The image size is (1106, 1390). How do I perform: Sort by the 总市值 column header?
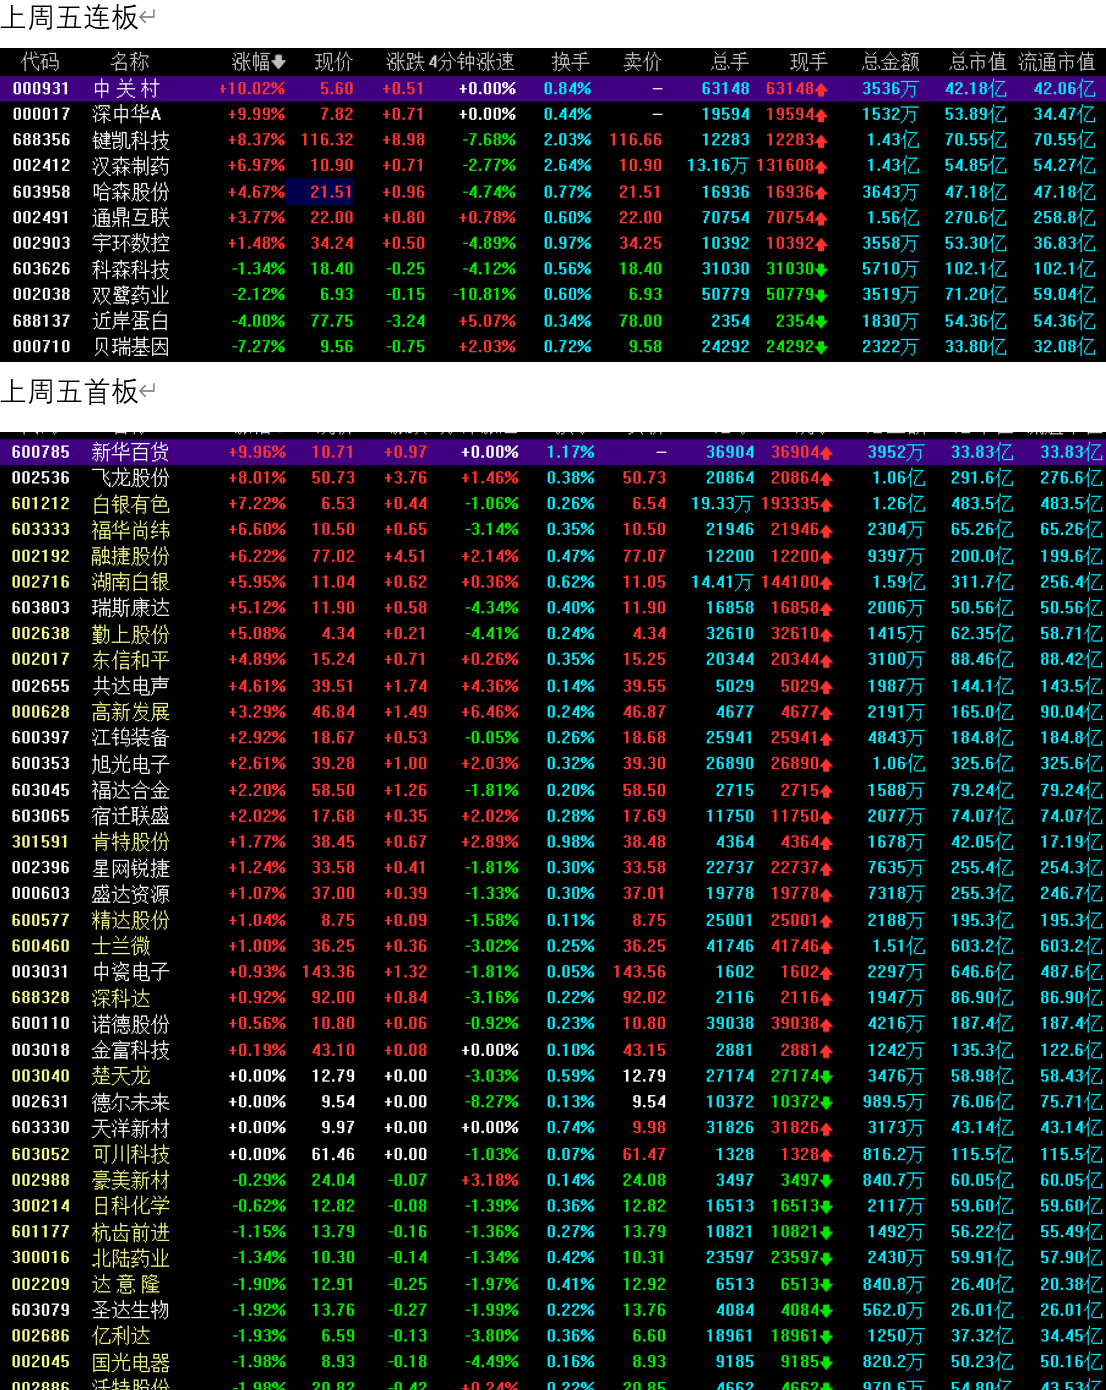(x=978, y=62)
